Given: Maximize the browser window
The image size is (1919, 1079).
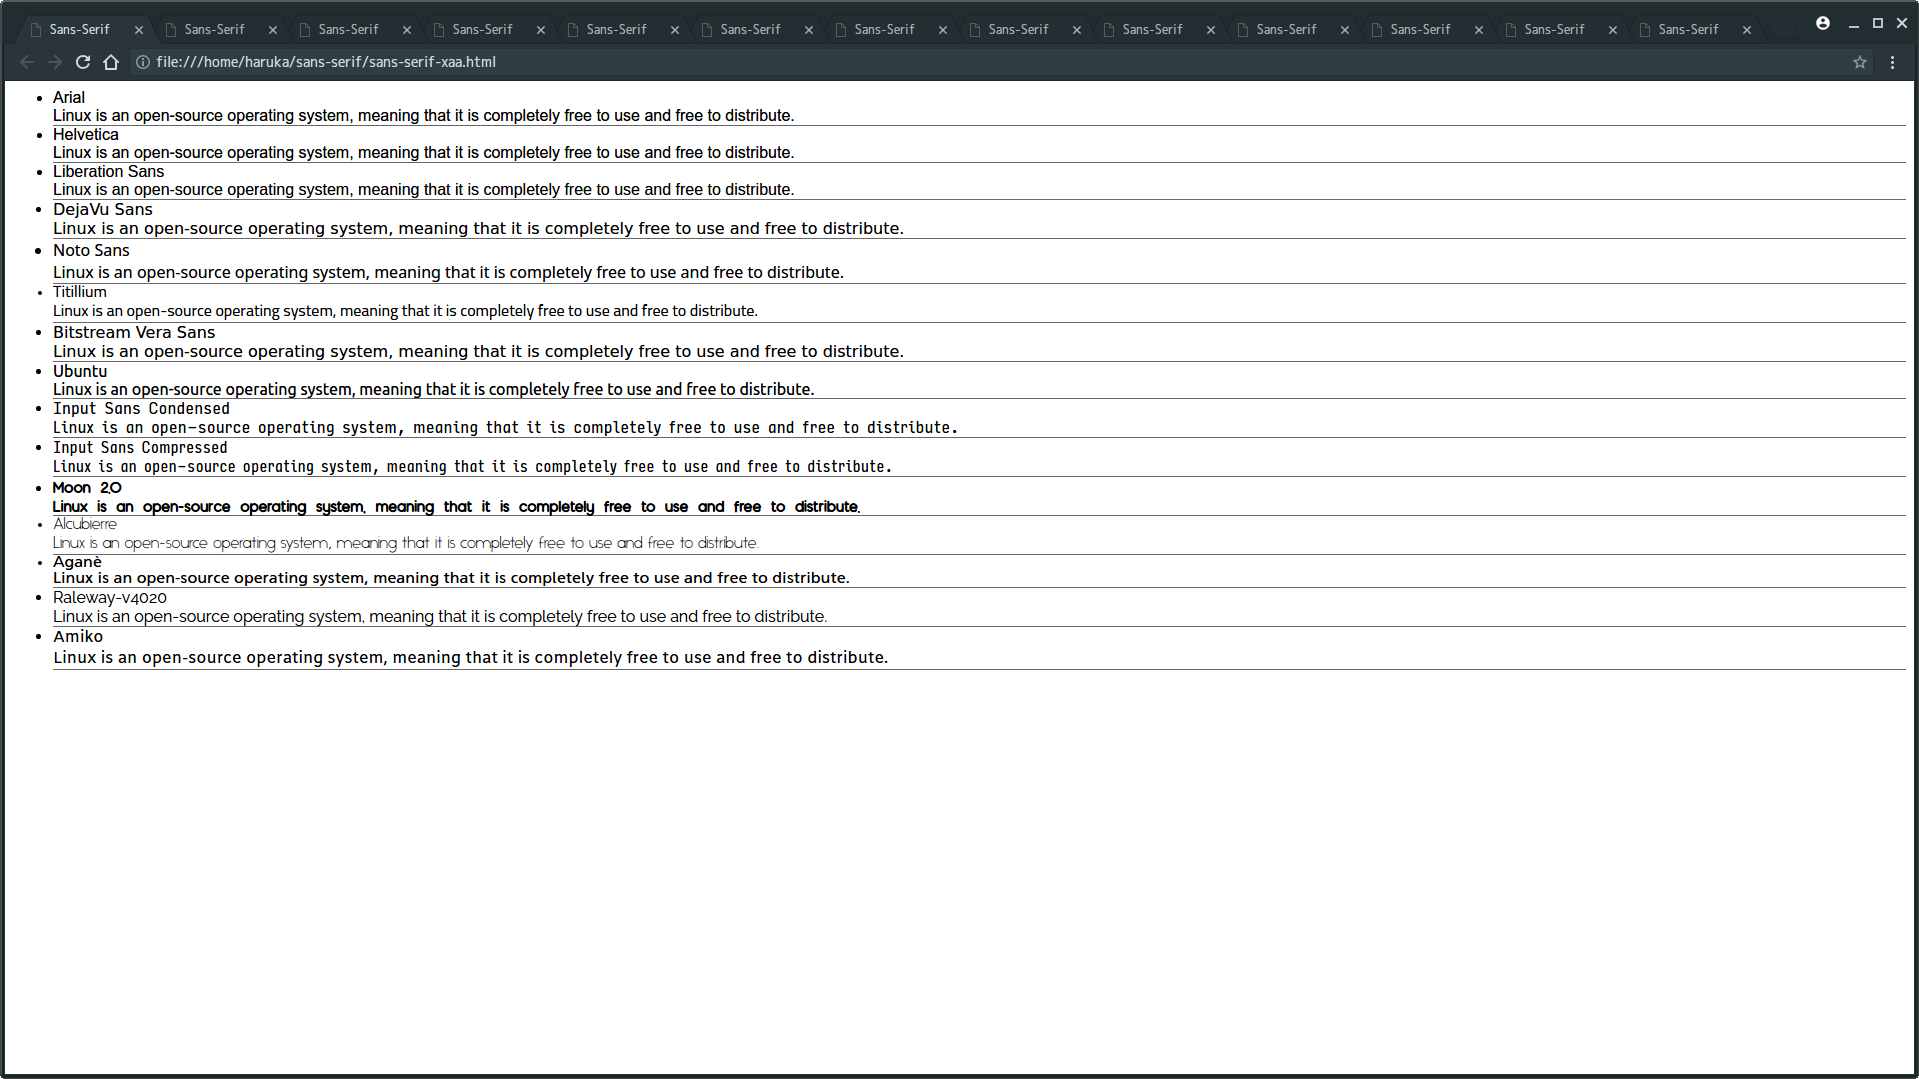Looking at the screenshot, I should pos(1878,23).
